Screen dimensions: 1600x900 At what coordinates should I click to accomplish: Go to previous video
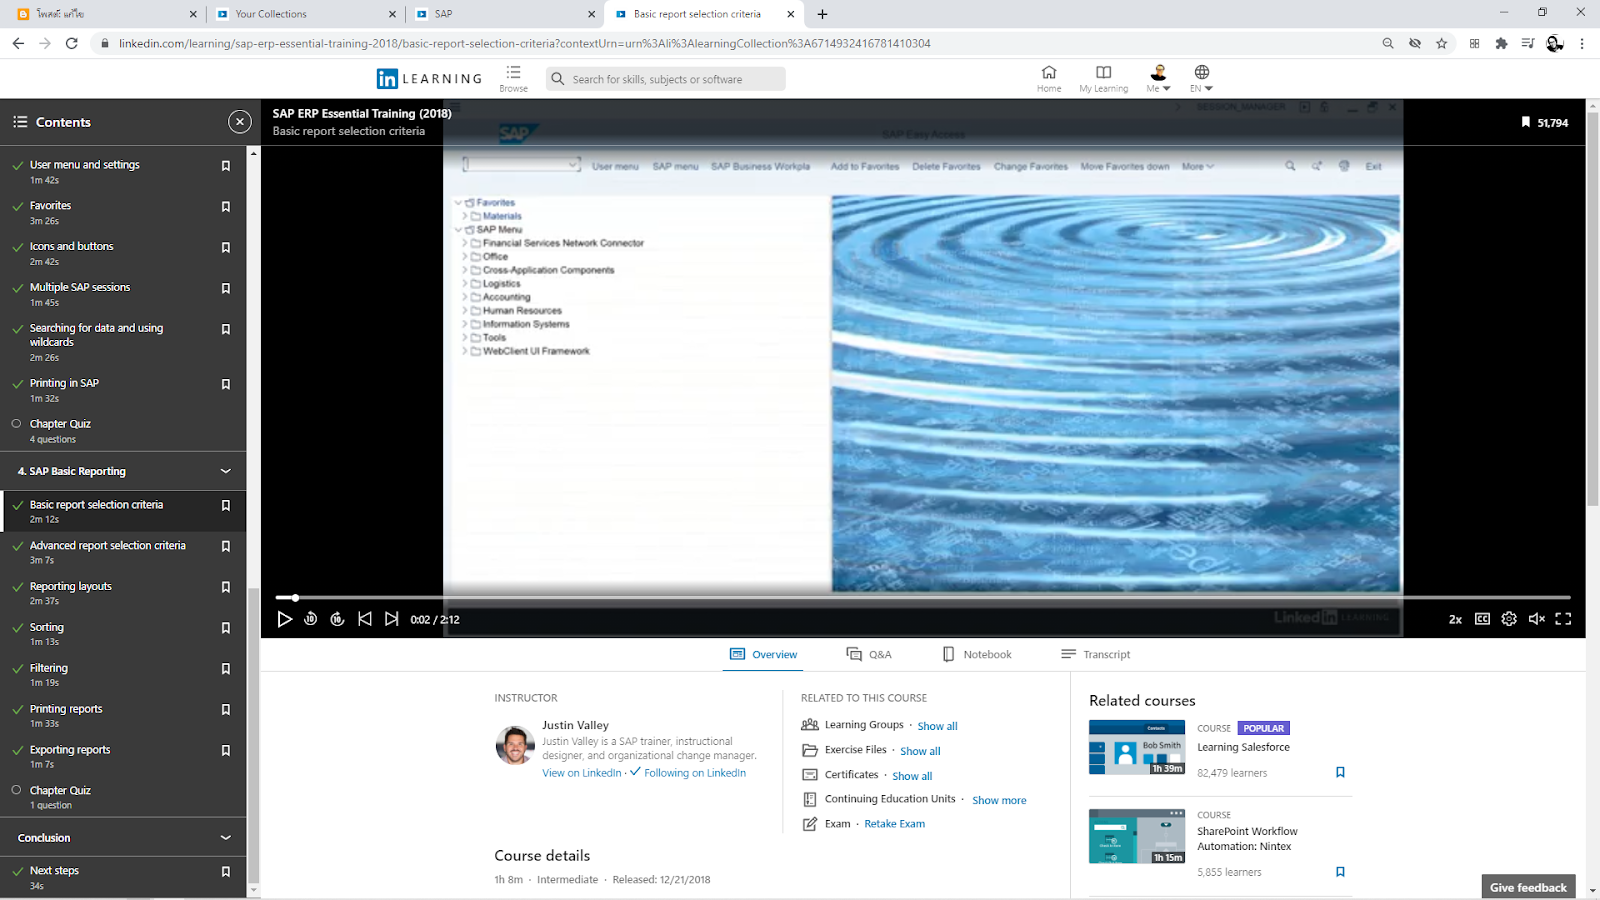[365, 619]
